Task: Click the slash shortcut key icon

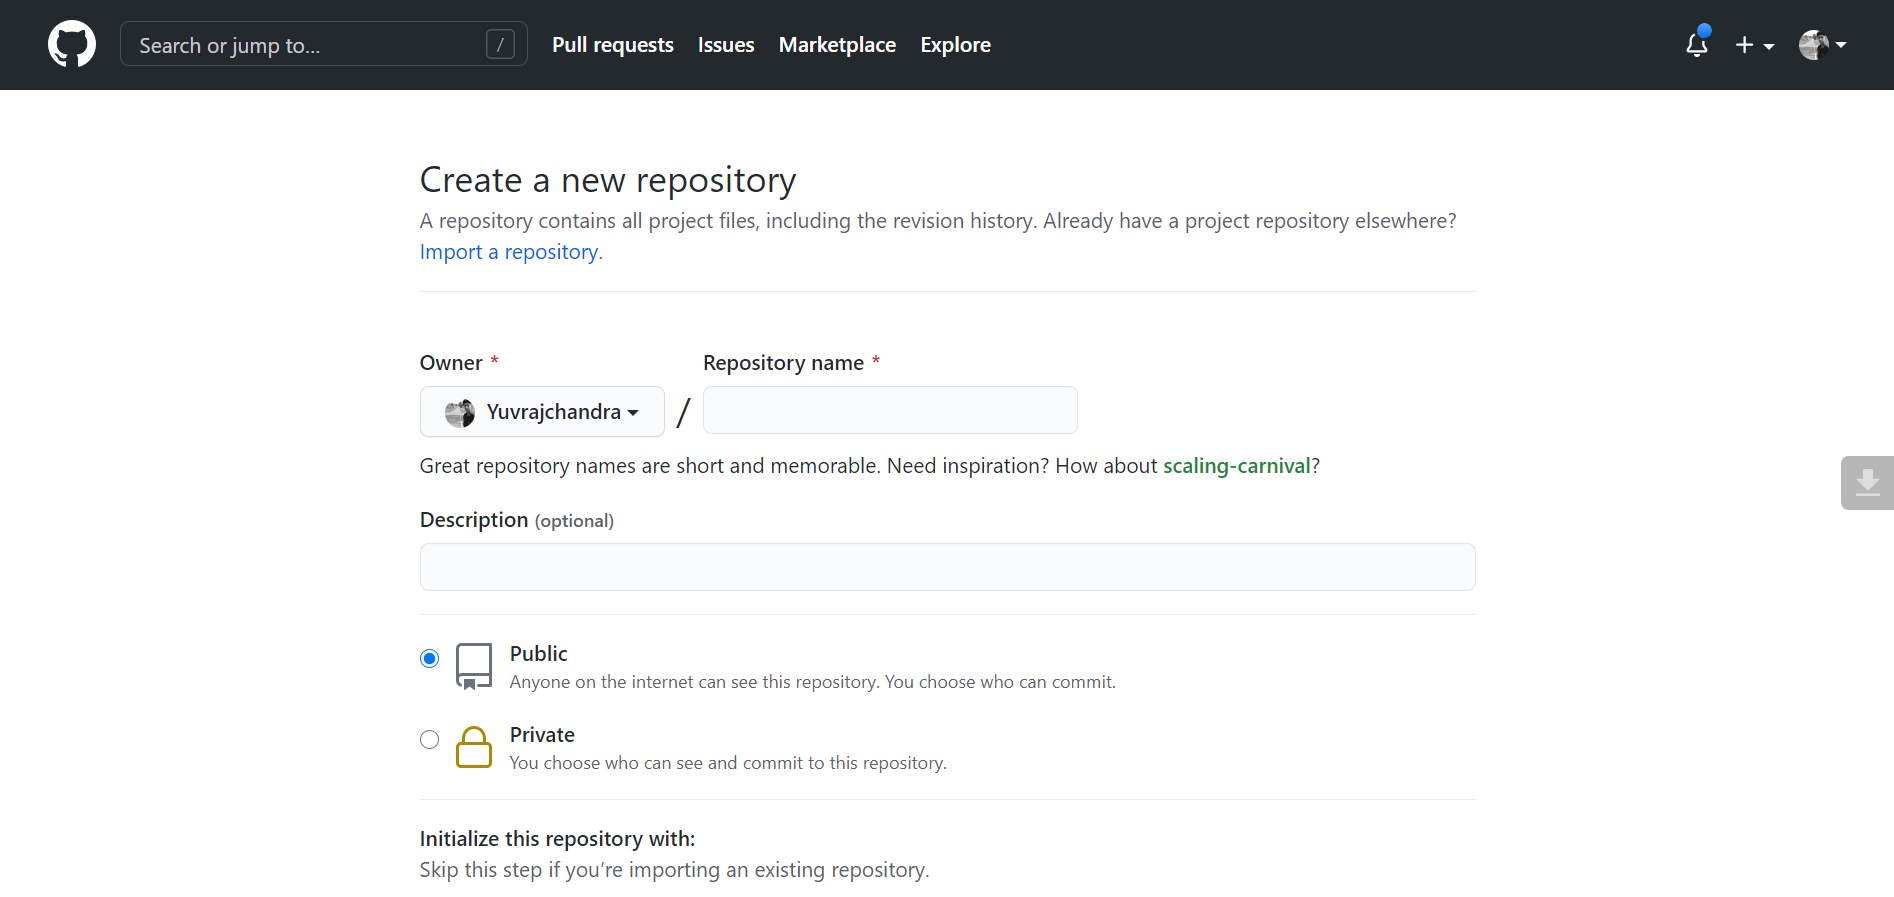Action: (500, 44)
